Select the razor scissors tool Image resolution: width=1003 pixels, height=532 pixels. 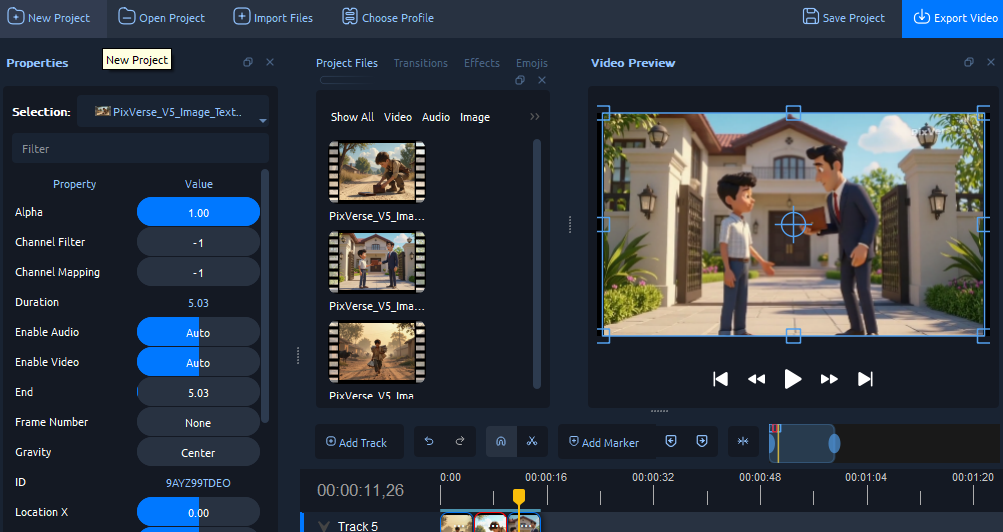(532, 441)
